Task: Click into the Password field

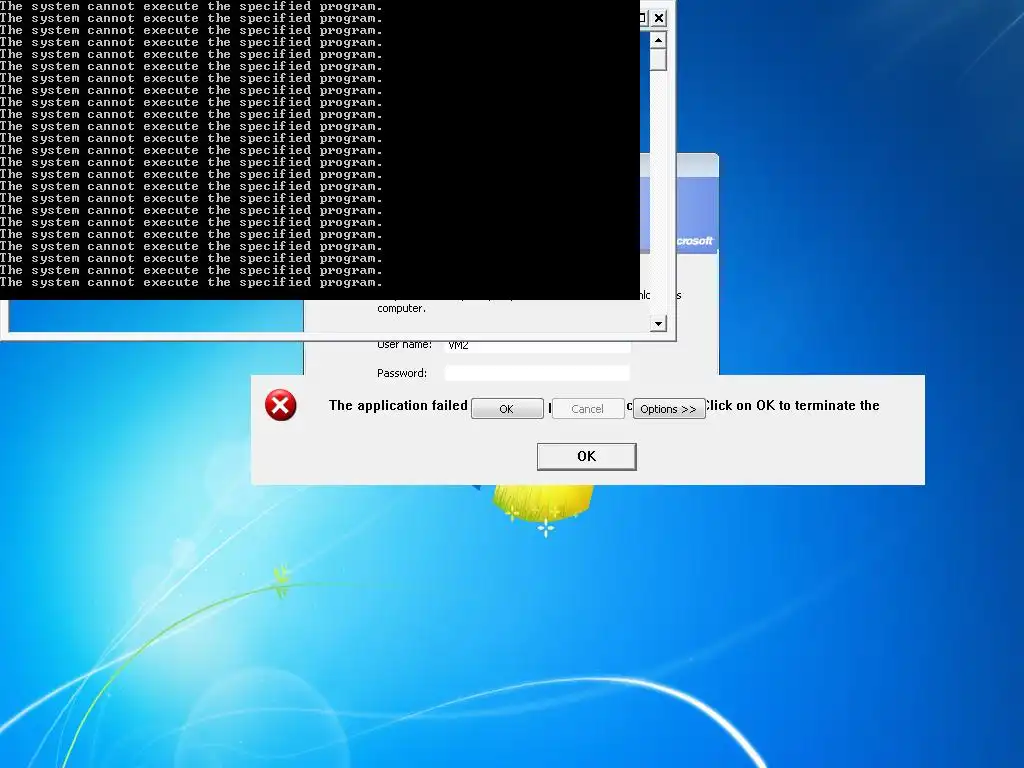Action: point(537,373)
